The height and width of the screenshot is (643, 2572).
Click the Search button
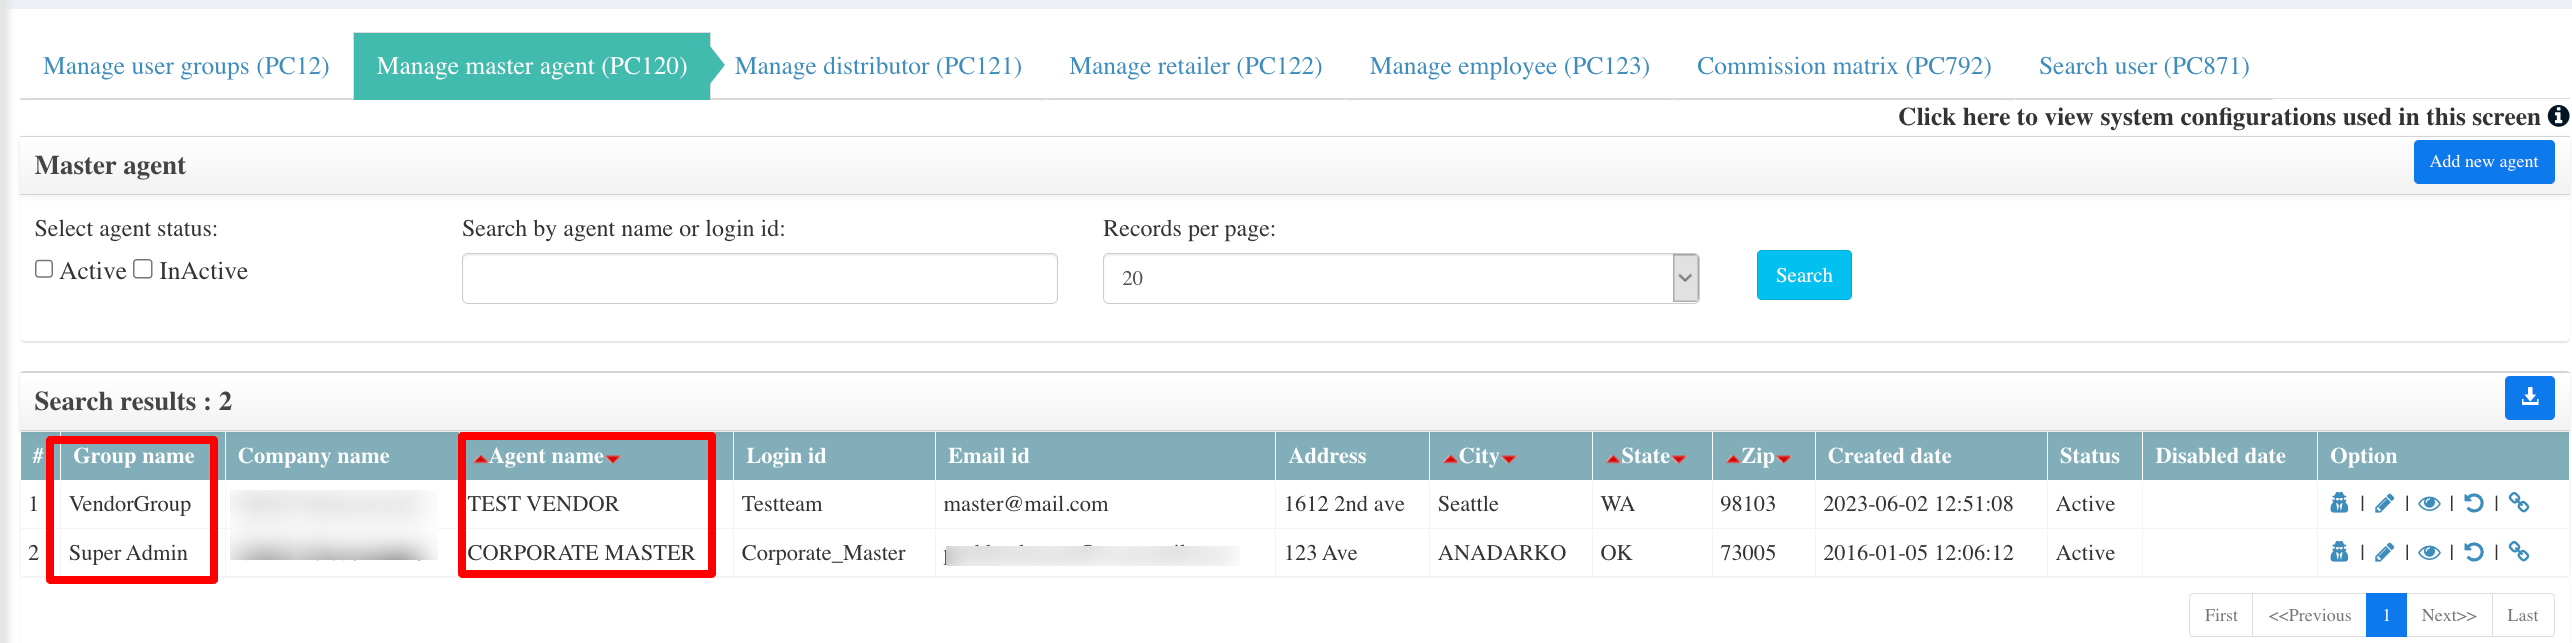(x=1804, y=275)
